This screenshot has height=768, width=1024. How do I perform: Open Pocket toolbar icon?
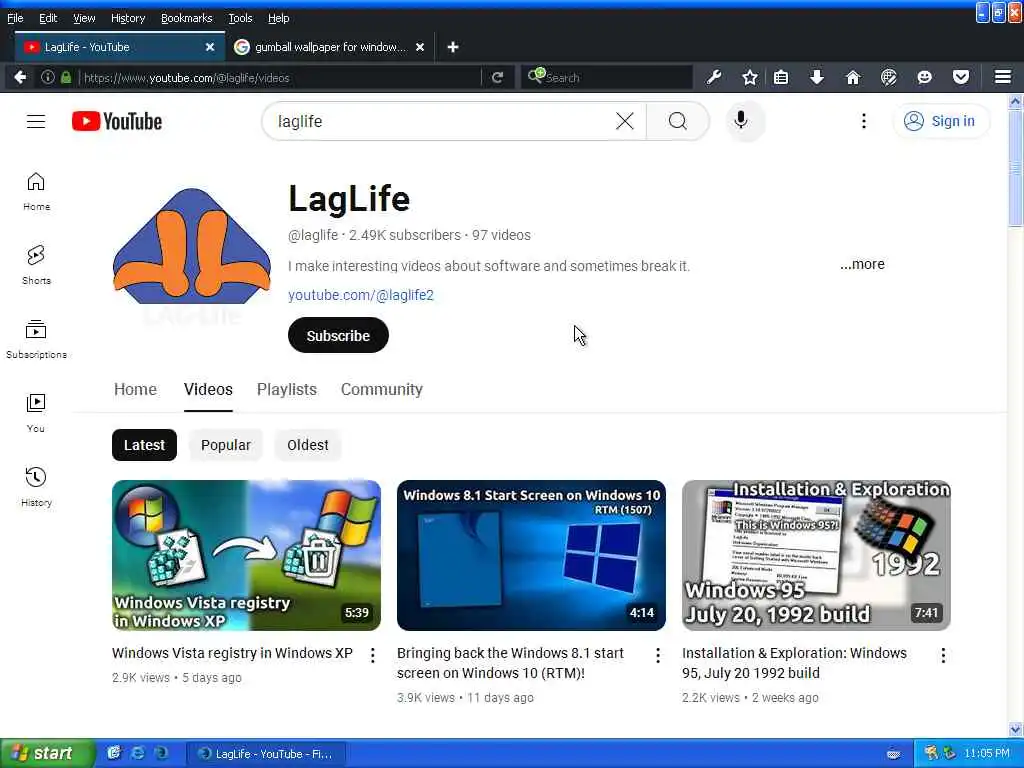(960, 78)
